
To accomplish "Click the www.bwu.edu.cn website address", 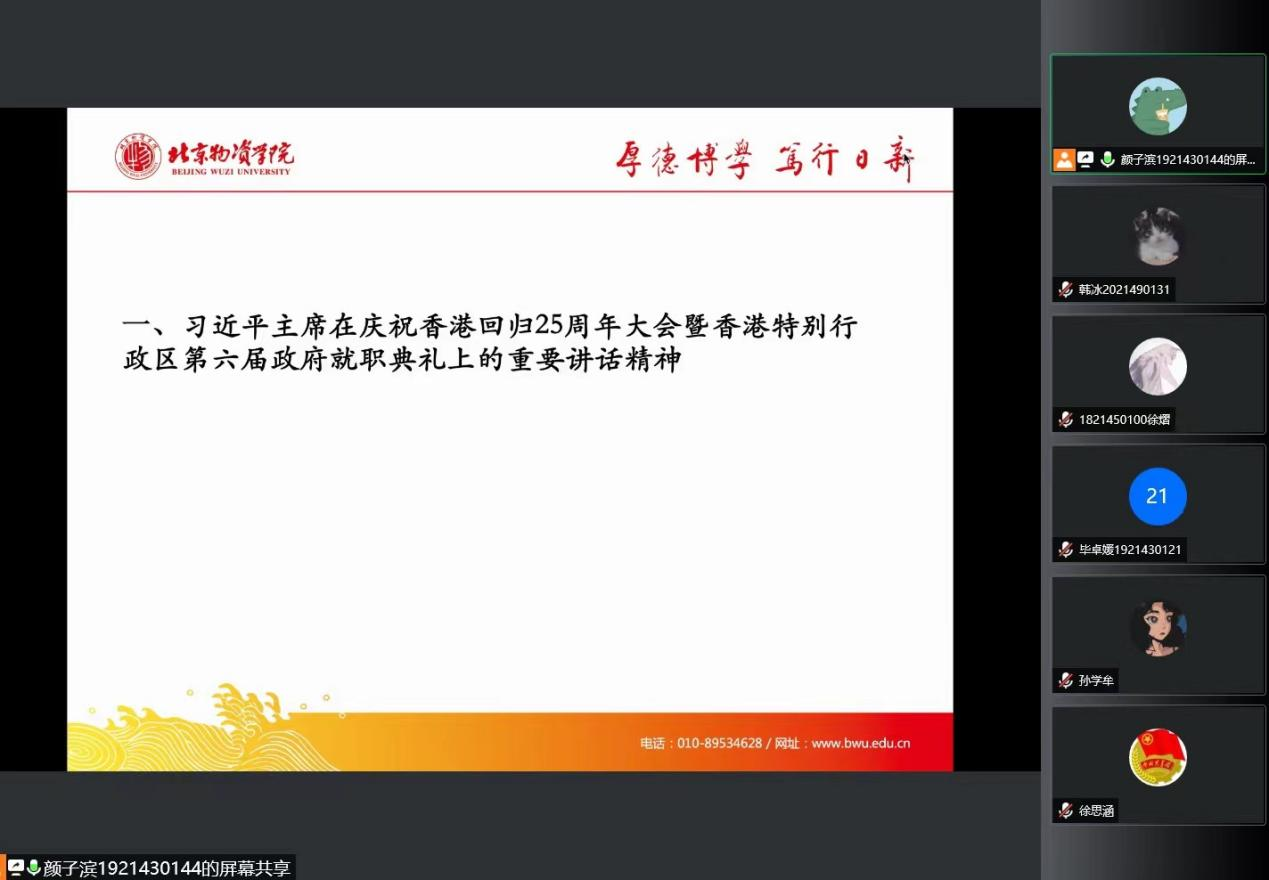I will click(860, 743).
